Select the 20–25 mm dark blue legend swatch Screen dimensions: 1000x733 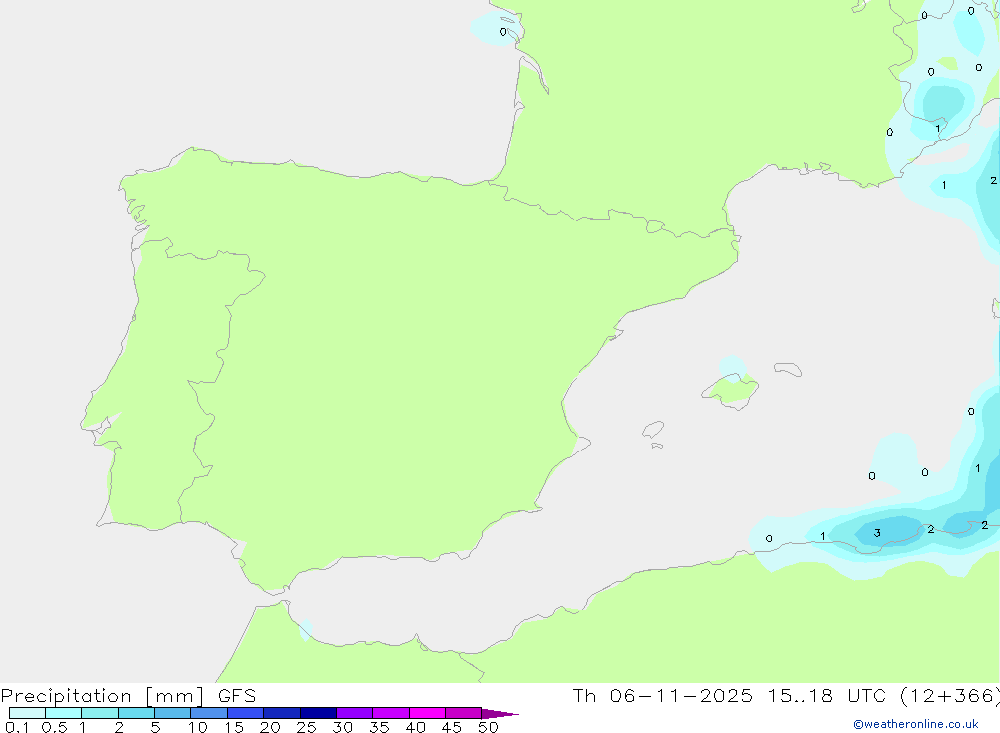(282, 713)
